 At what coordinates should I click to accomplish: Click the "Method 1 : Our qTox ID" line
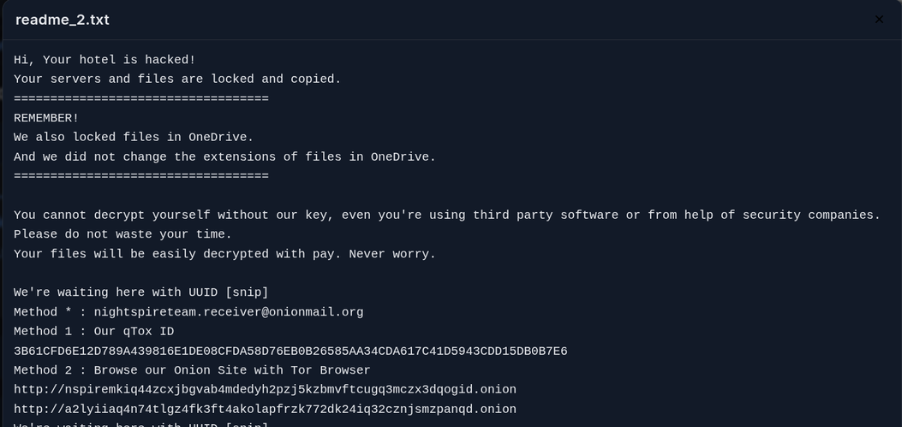[94, 332]
